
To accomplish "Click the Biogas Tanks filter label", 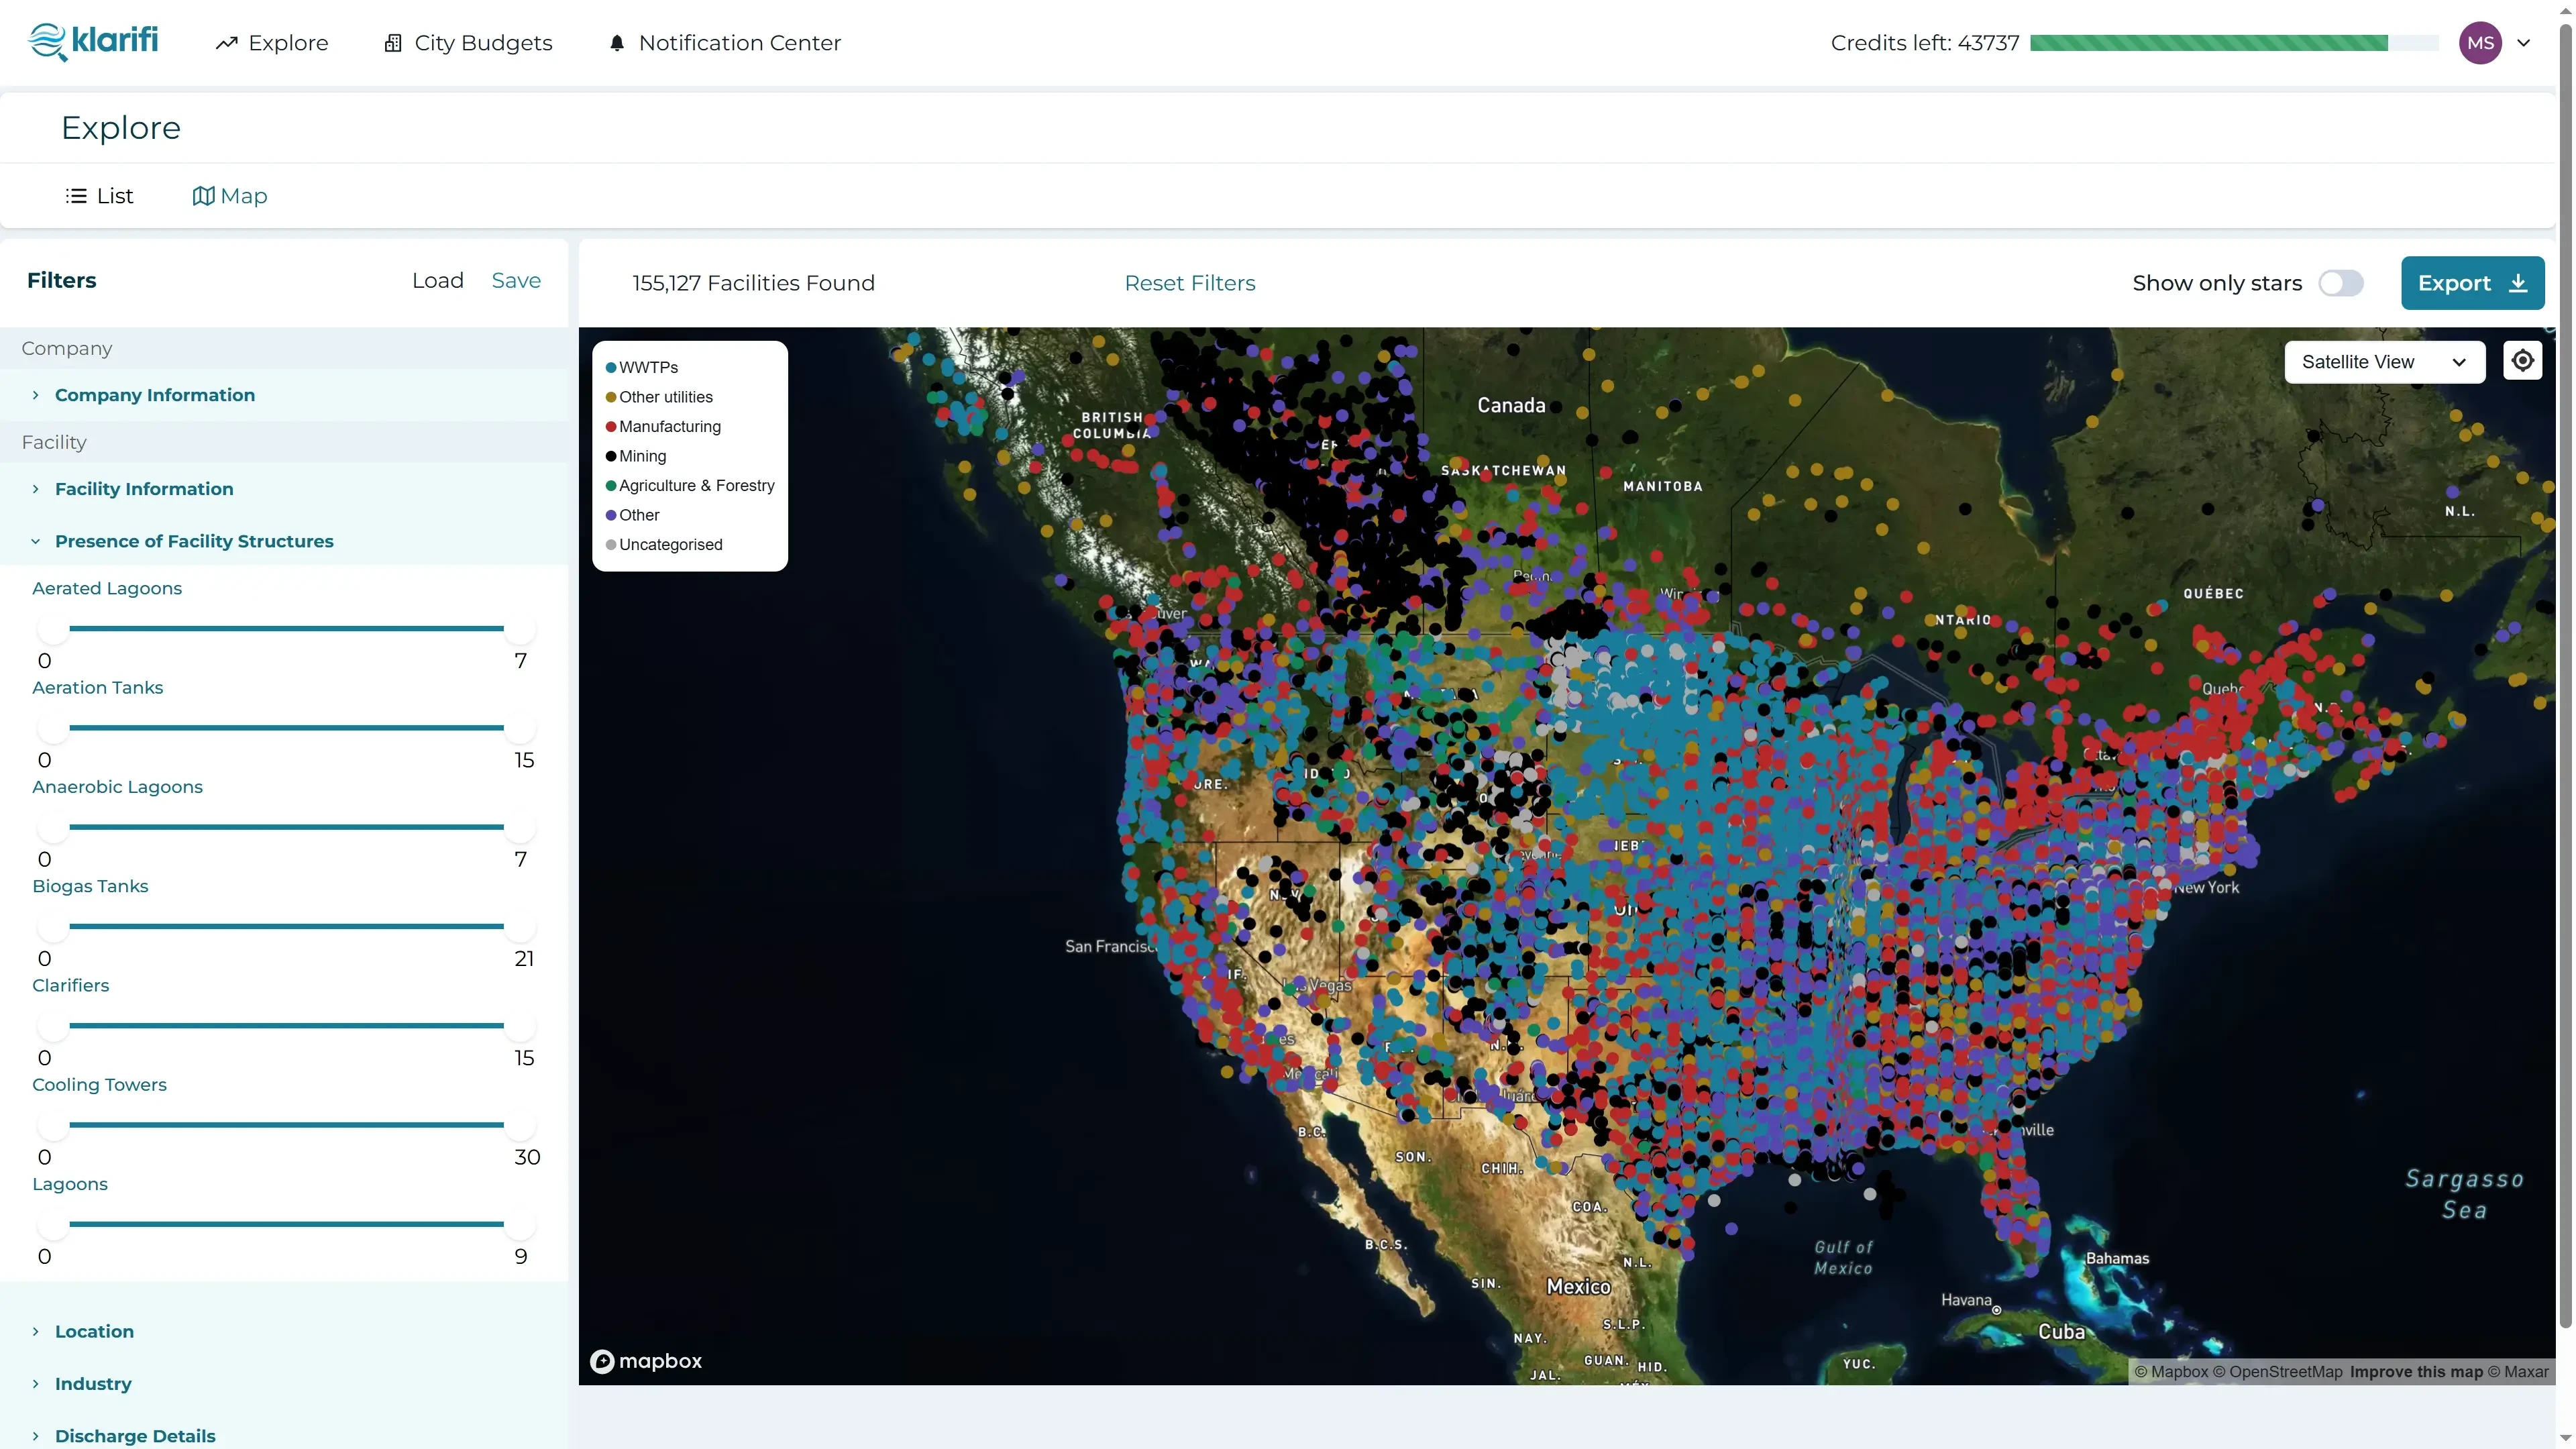I will tap(90, 886).
